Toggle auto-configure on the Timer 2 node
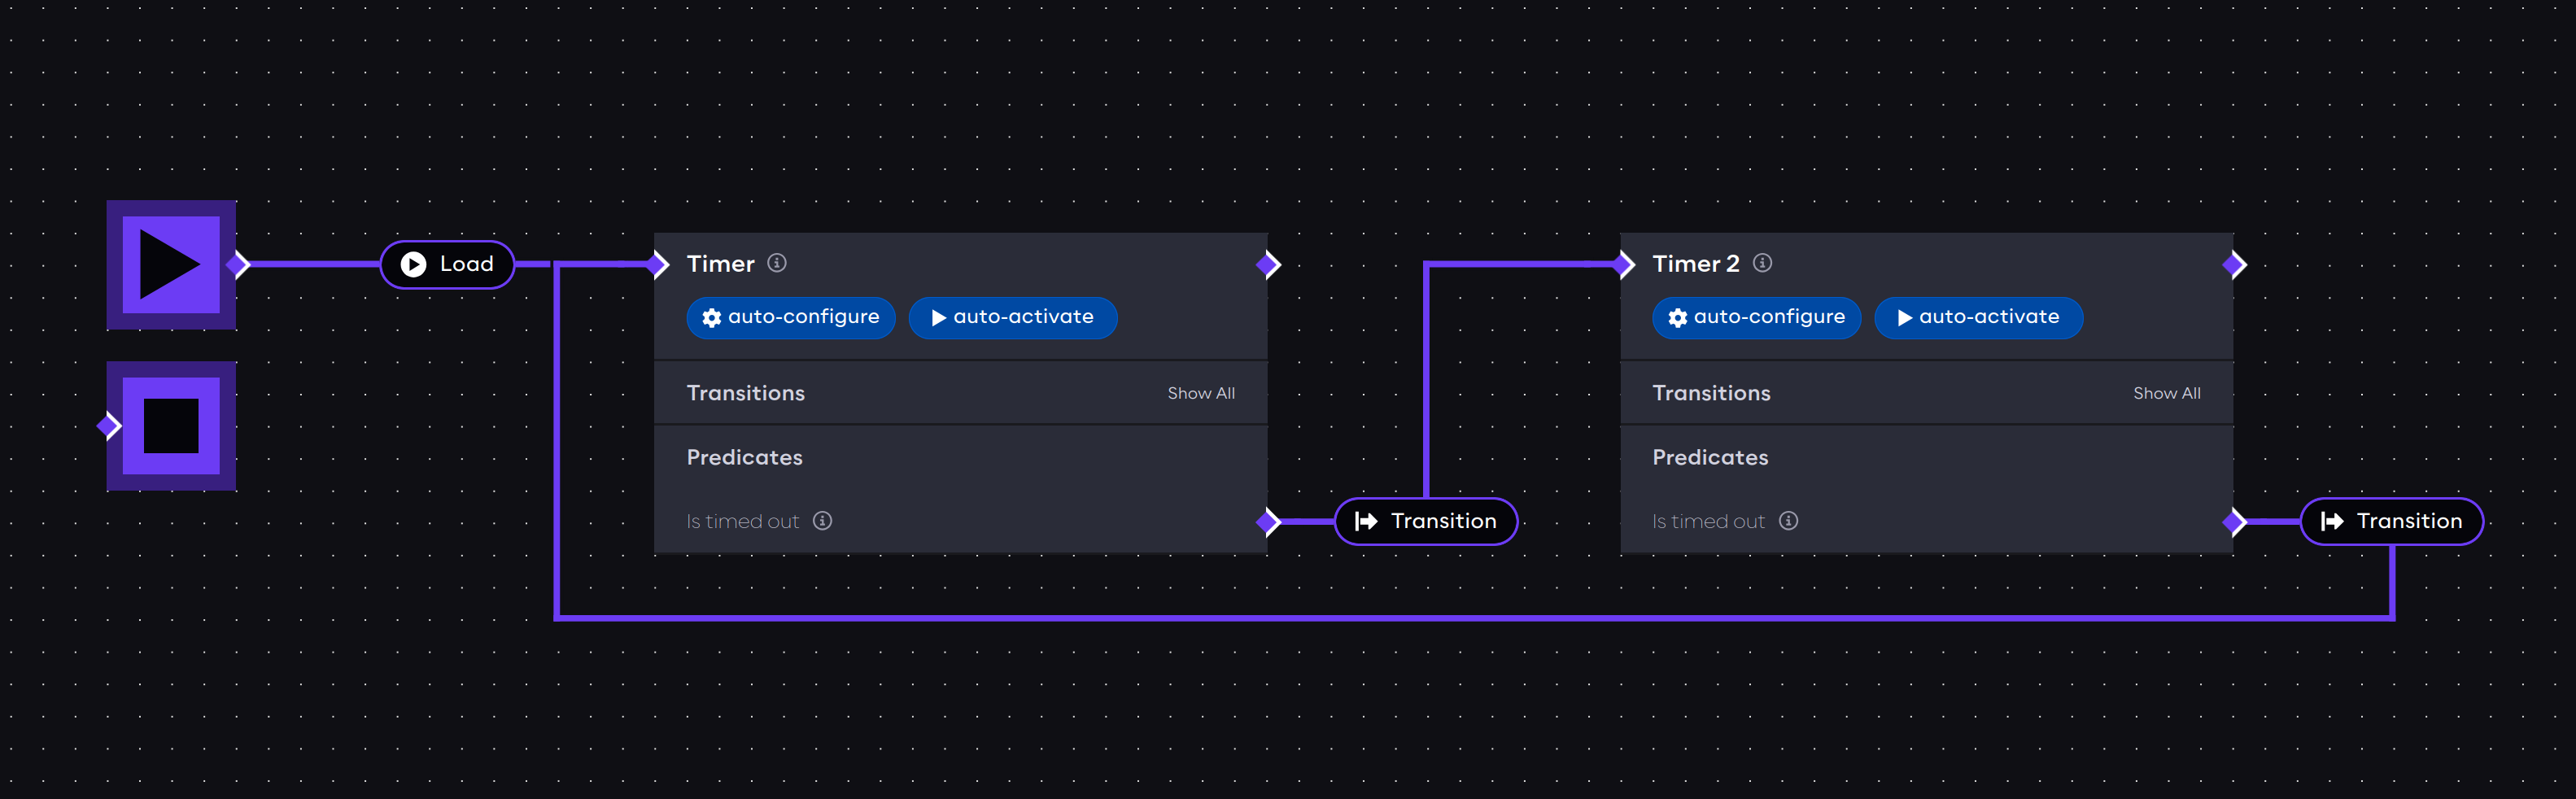 coord(1757,318)
